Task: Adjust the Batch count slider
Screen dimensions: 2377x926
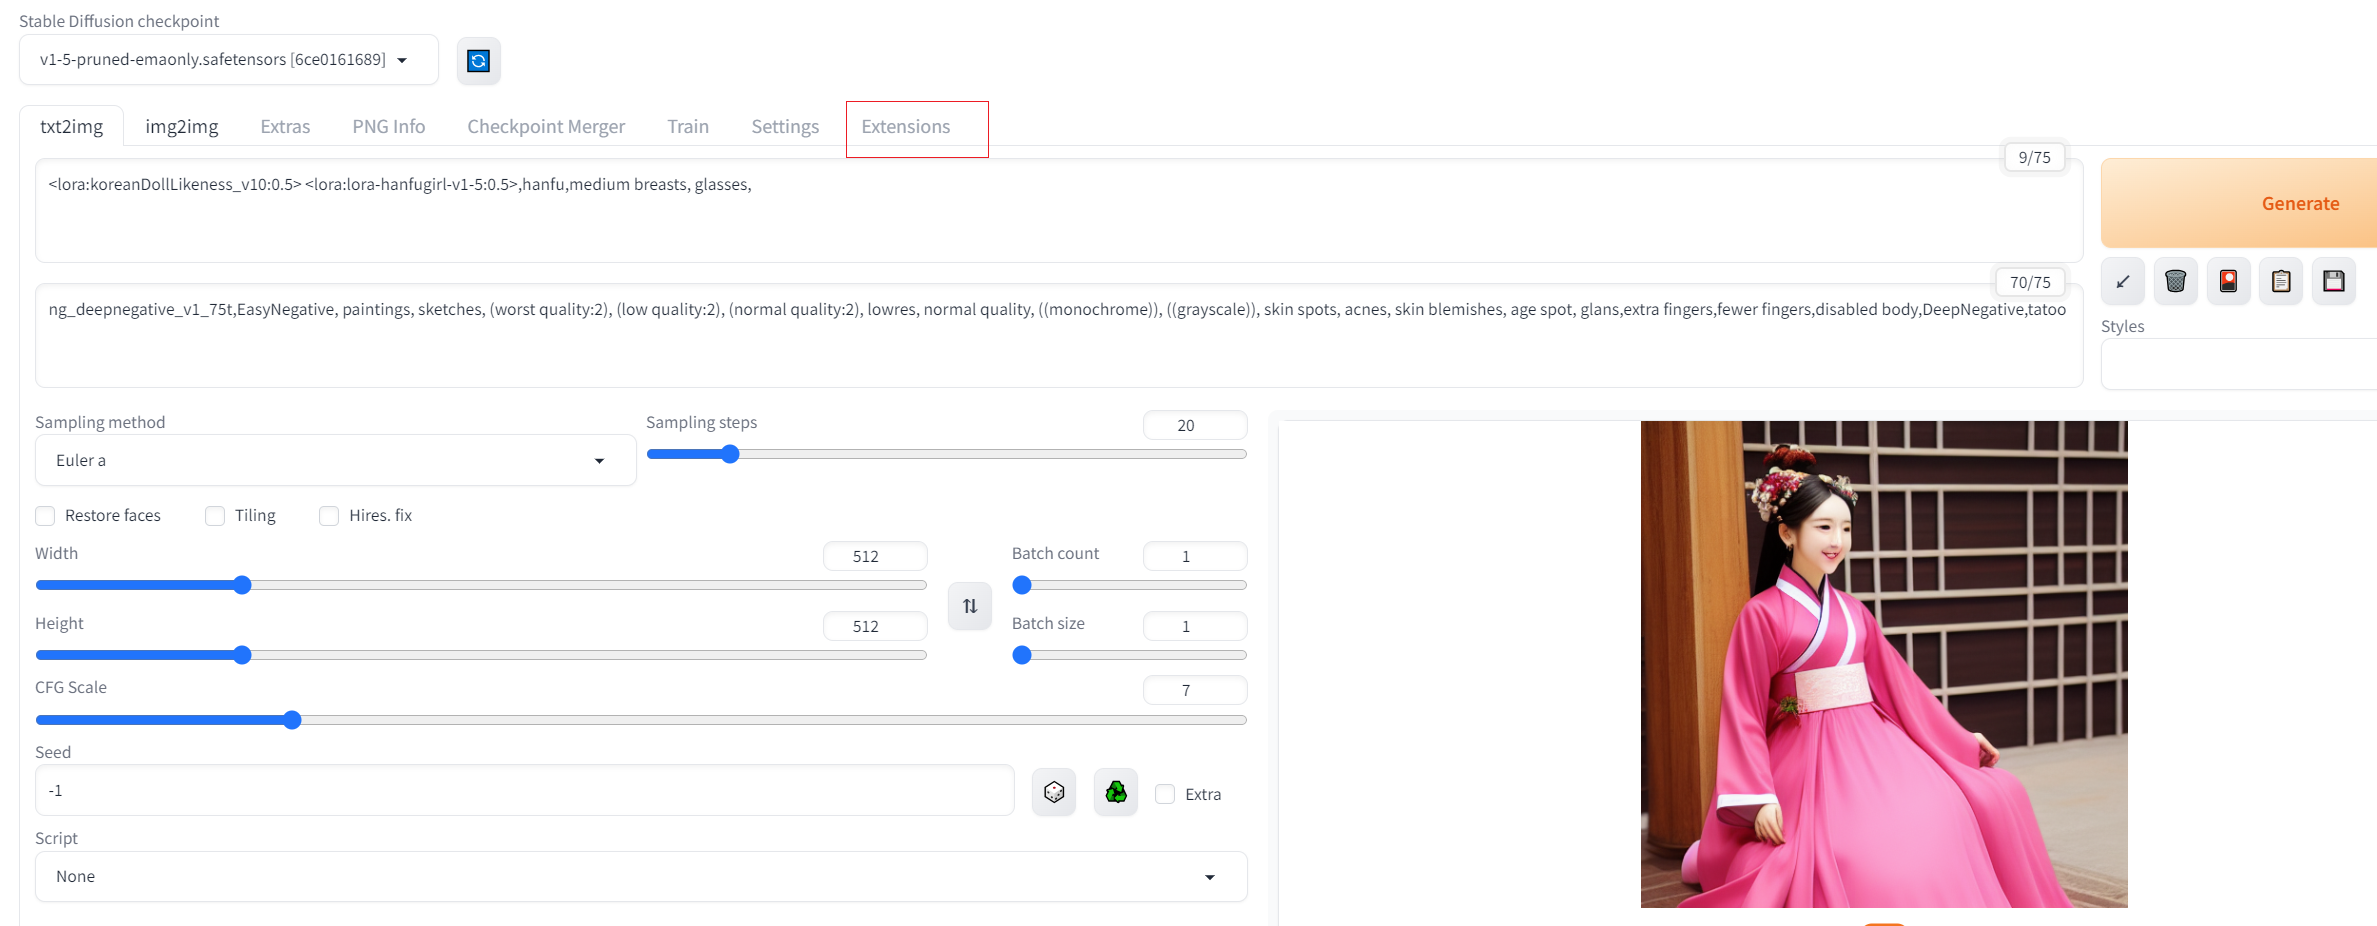Action: click(x=1129, y=585)
